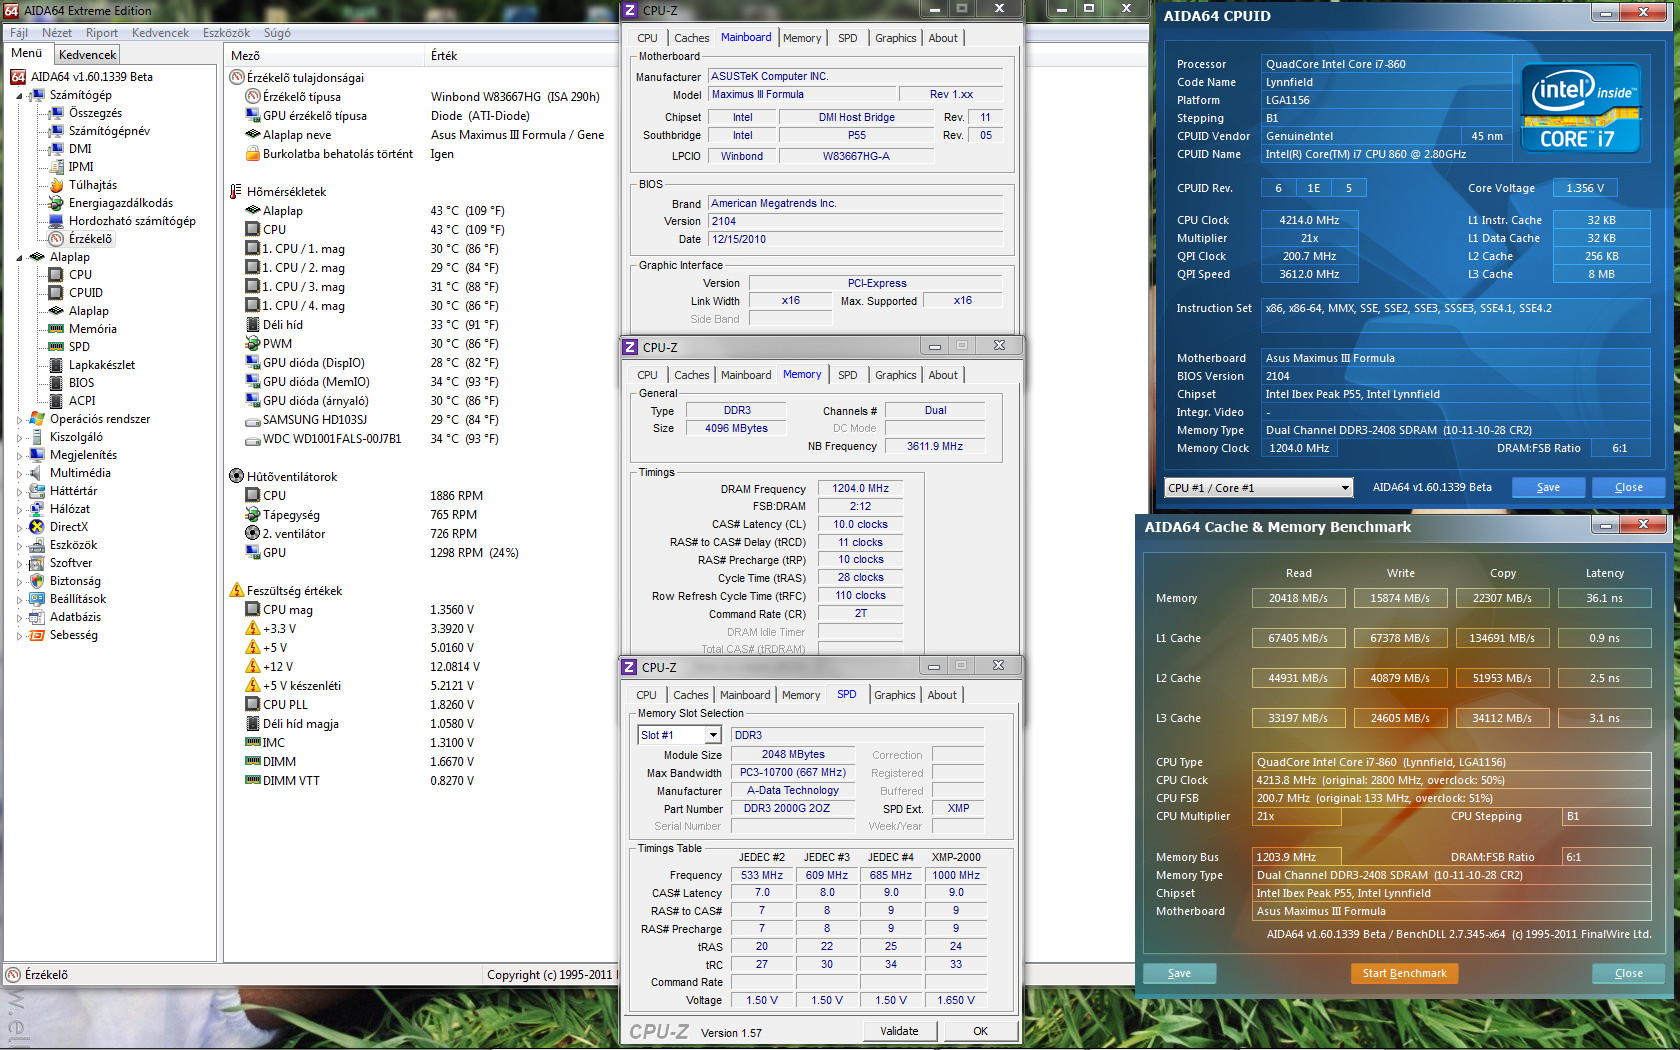Click DRAM Frequency value 1204.0 MHz
Screen dimensions: 1680x1050
pyautogui.click(x=860, y=488)
